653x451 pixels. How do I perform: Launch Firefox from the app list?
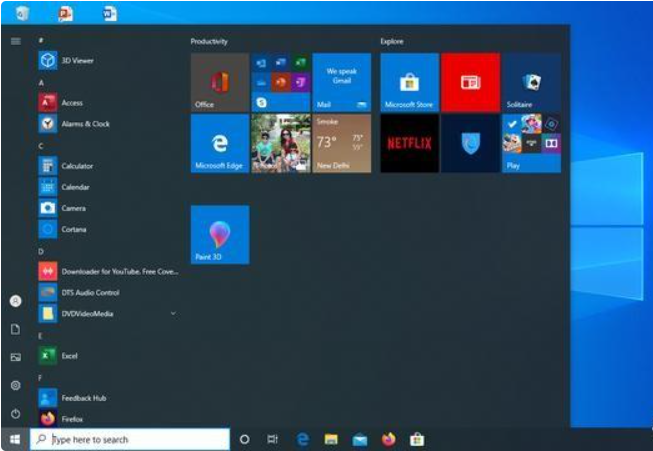(x=108, y=419)
